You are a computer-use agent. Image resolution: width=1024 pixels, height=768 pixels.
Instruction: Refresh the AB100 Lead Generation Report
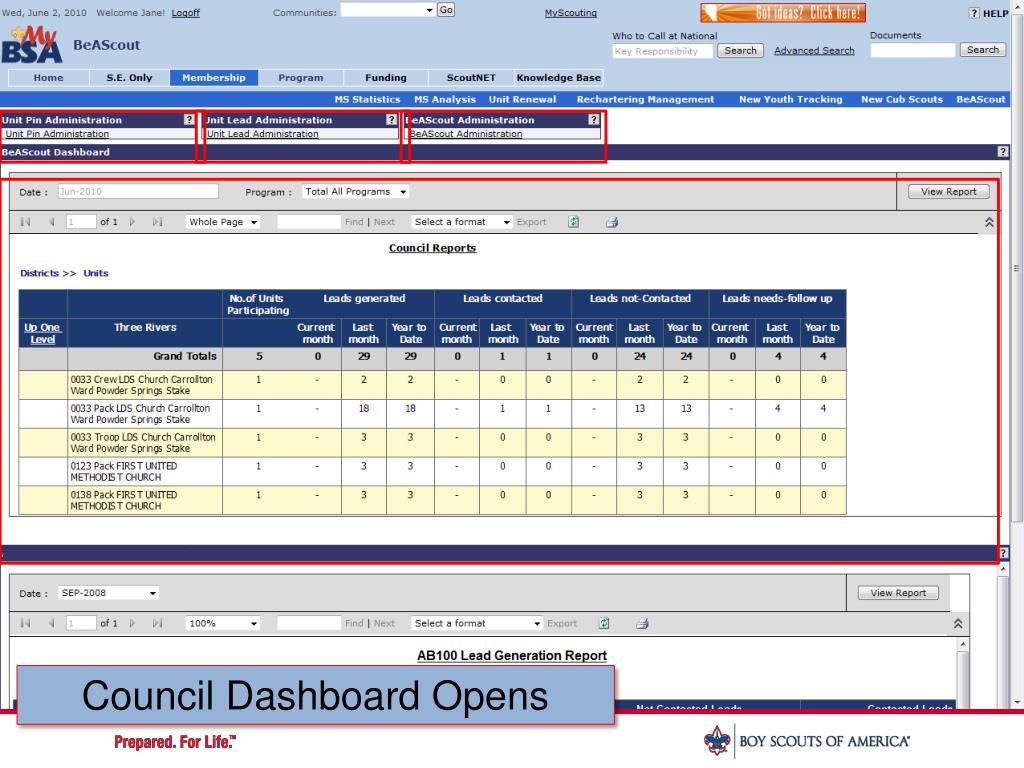click(604, 624)
